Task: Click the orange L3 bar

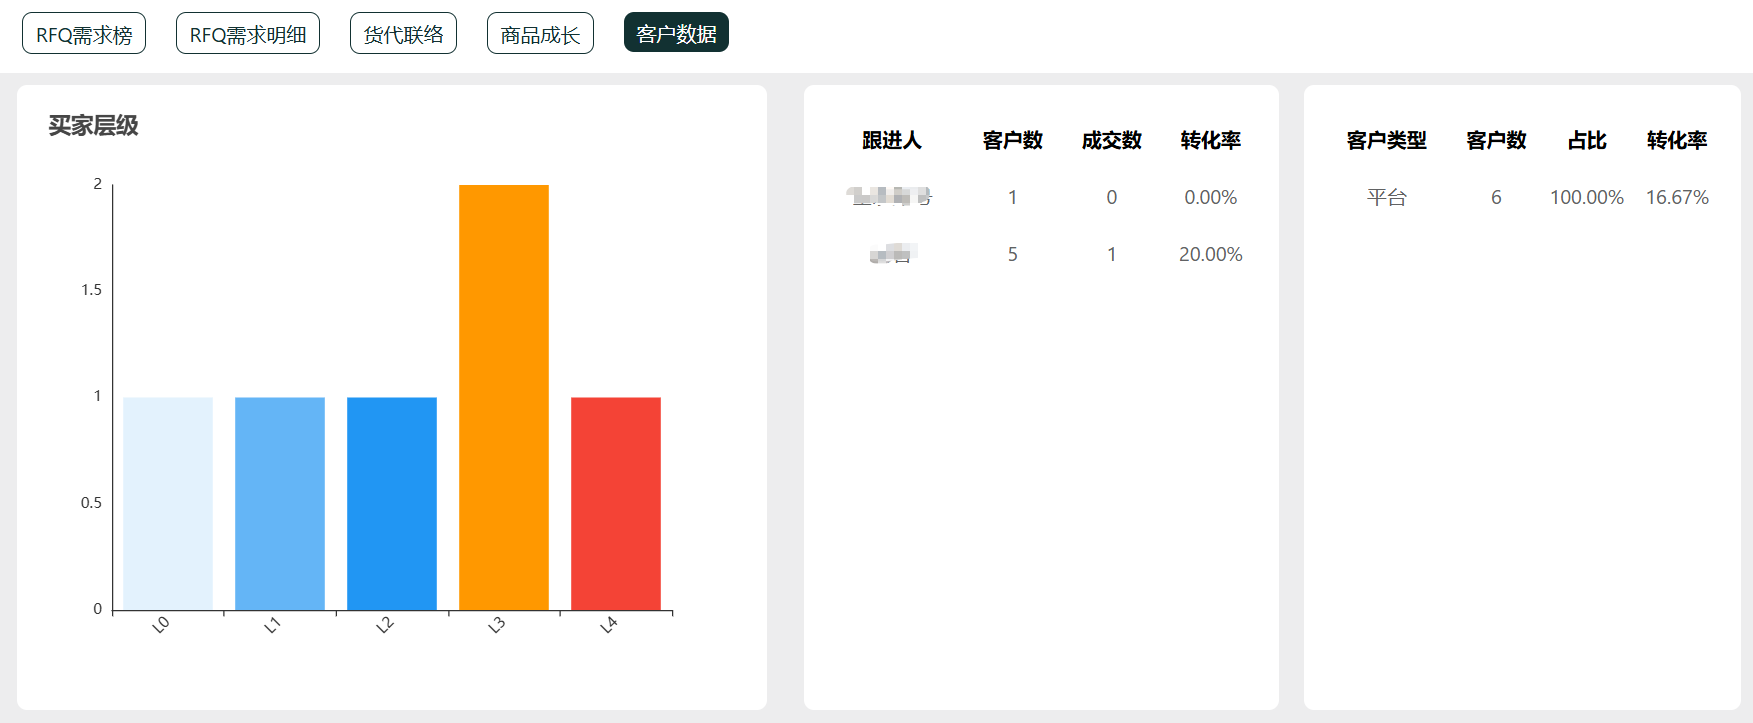Action: click(x=504, y=397)
